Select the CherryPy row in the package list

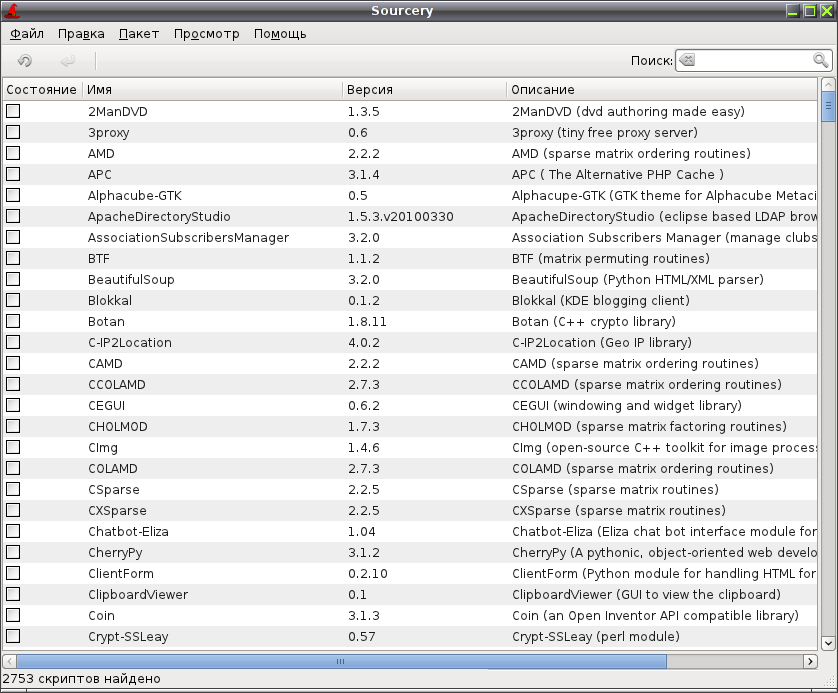(x=410, y=552)
